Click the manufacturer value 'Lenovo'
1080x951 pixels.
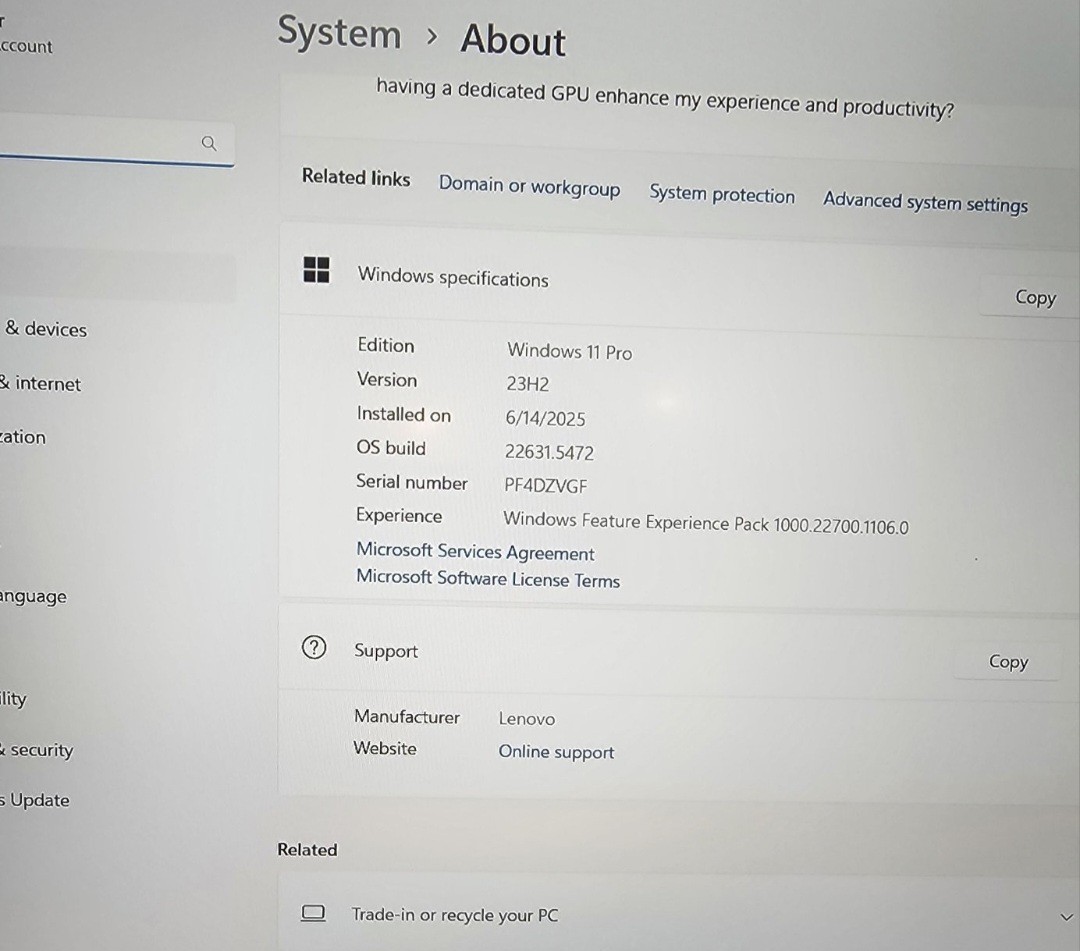pyautogui.click(x=527, y=718)
